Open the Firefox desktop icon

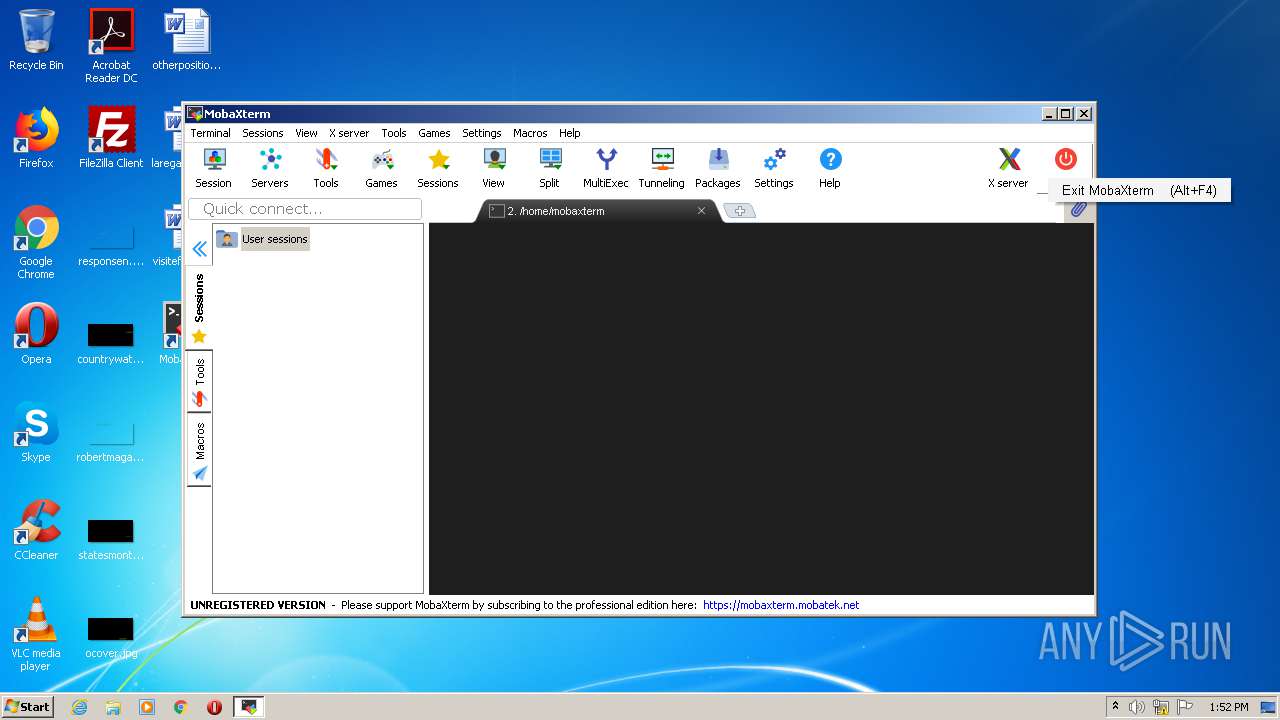coord(36,138)
